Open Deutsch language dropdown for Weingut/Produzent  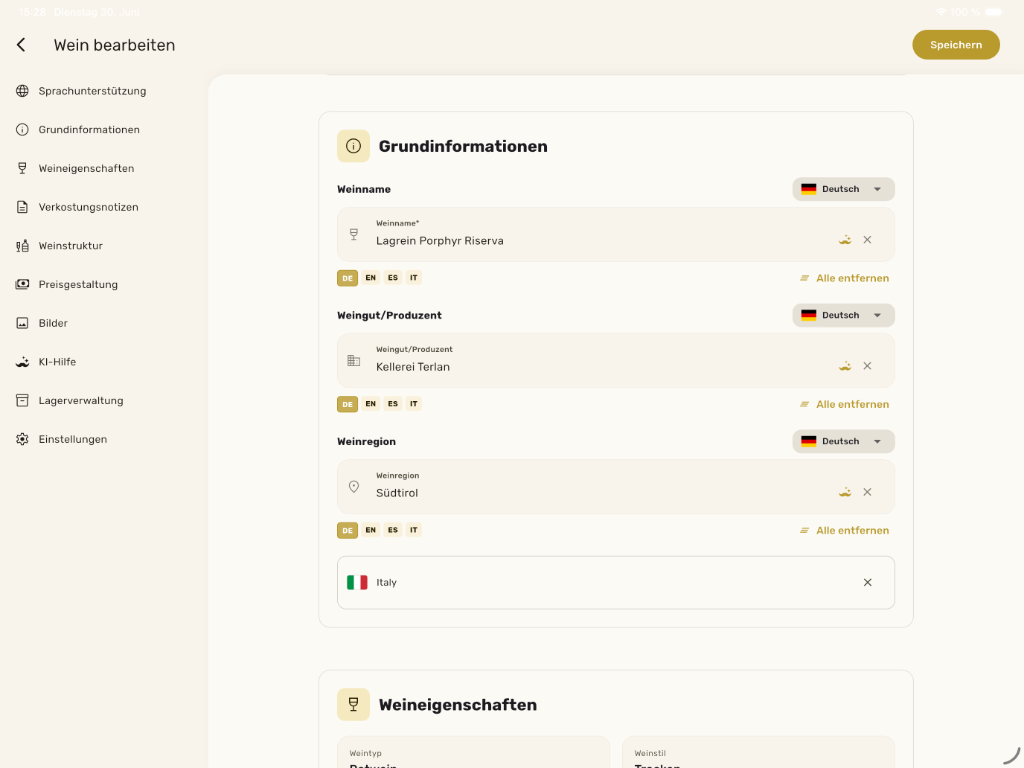point(843,315)
